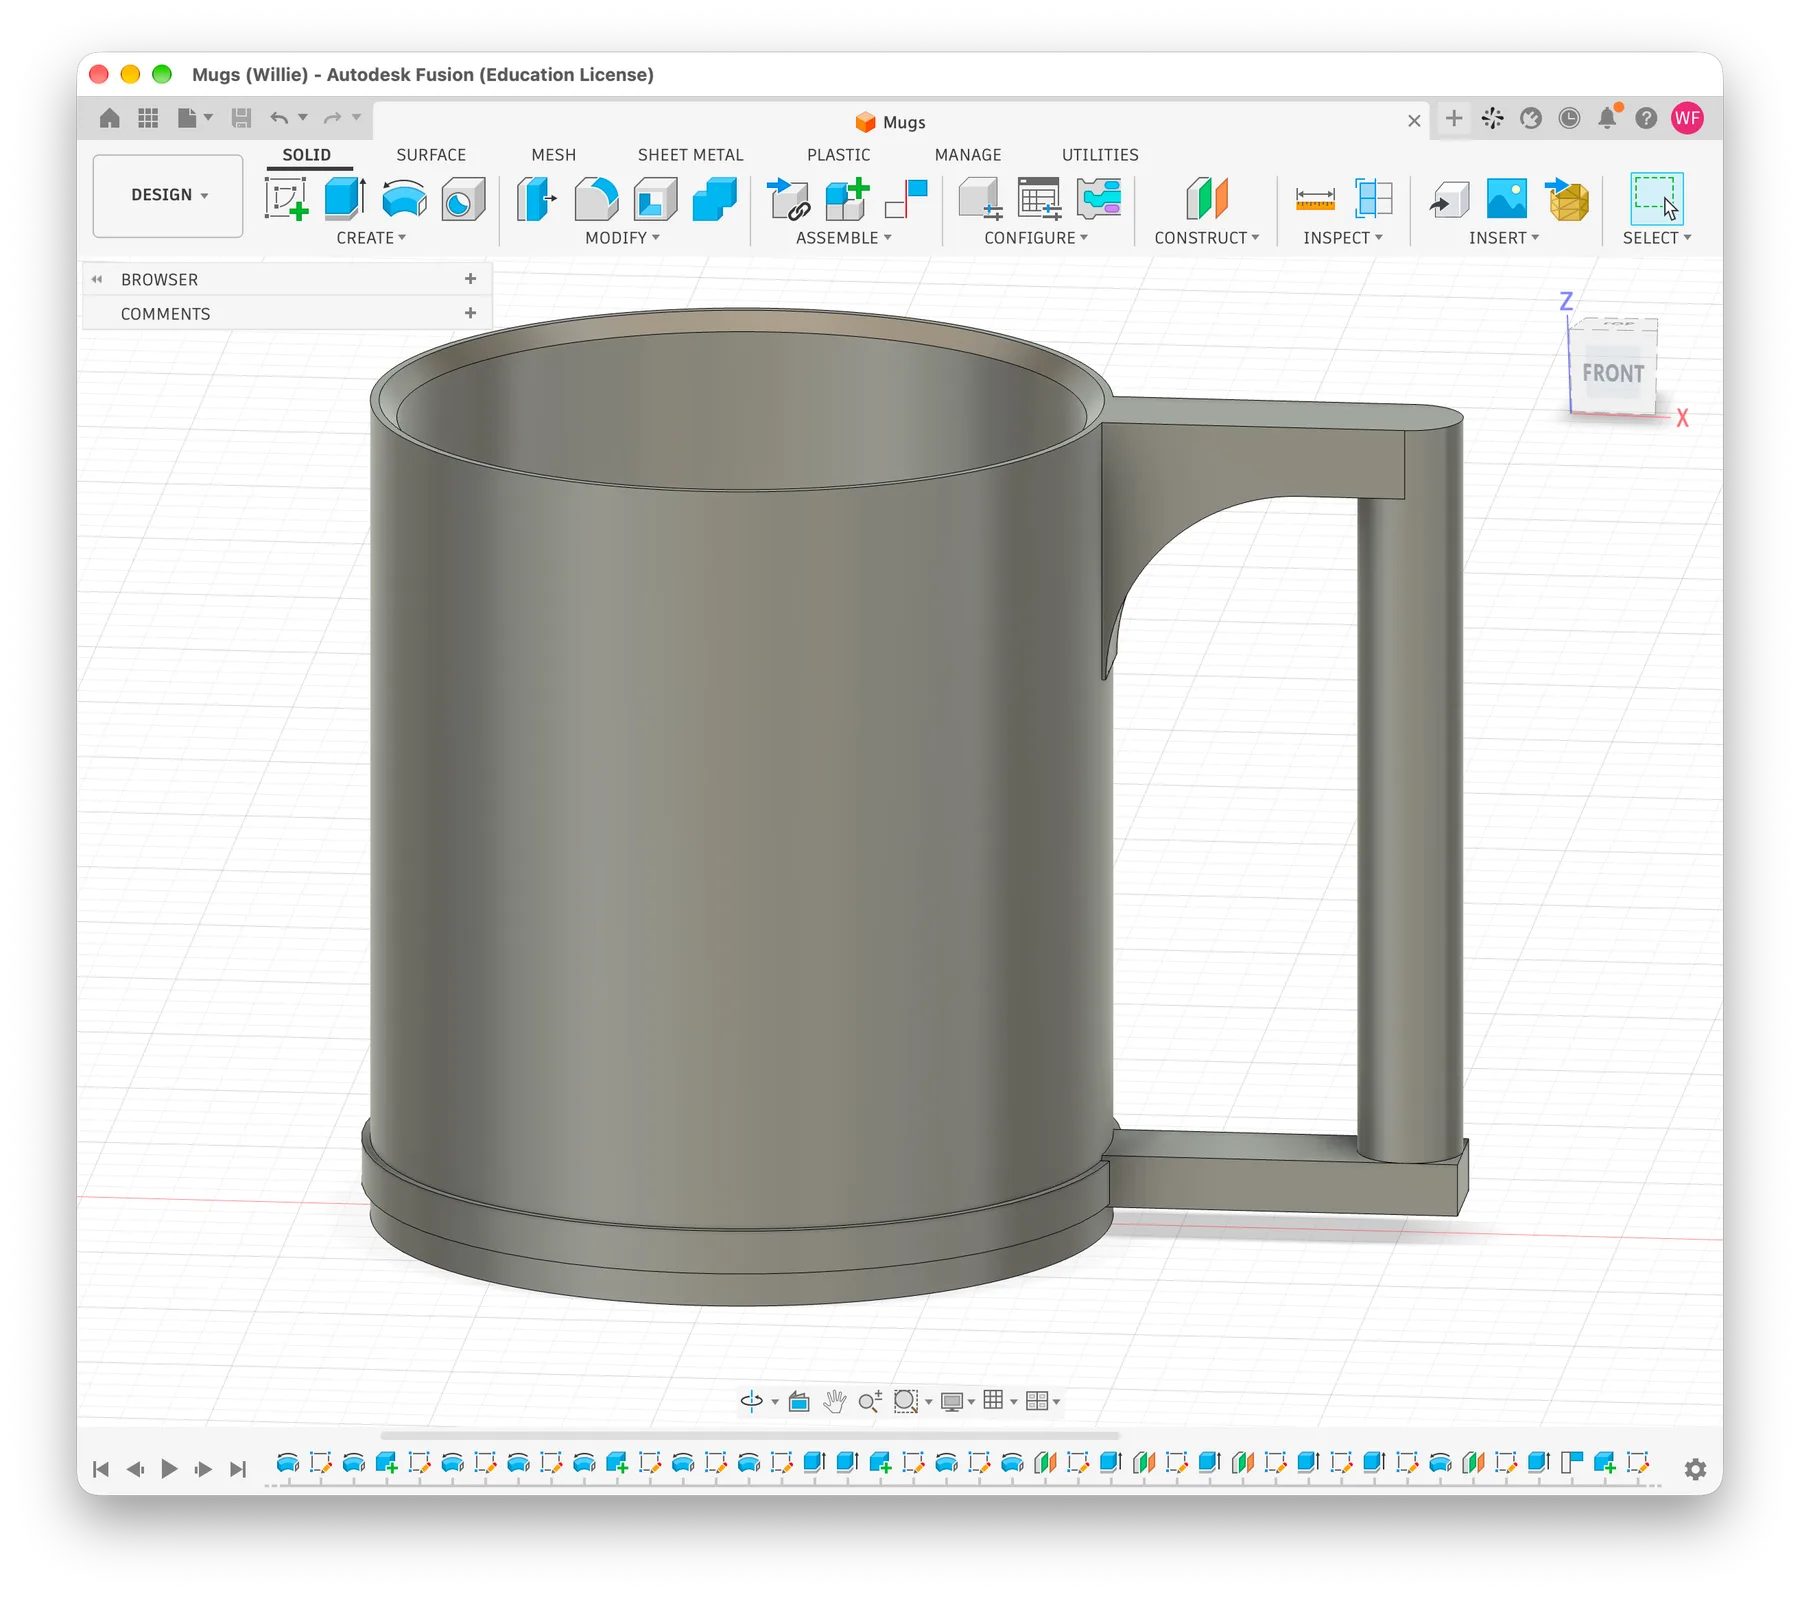Select the Shell tool icon

point(655,198)
